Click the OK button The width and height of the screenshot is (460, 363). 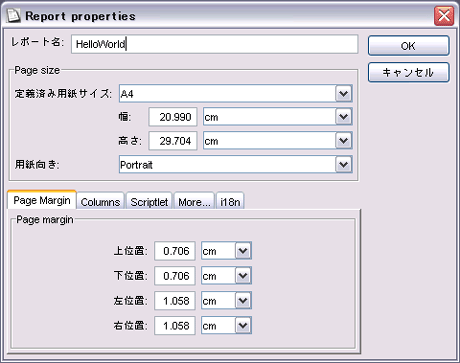[x=409, y=46]
